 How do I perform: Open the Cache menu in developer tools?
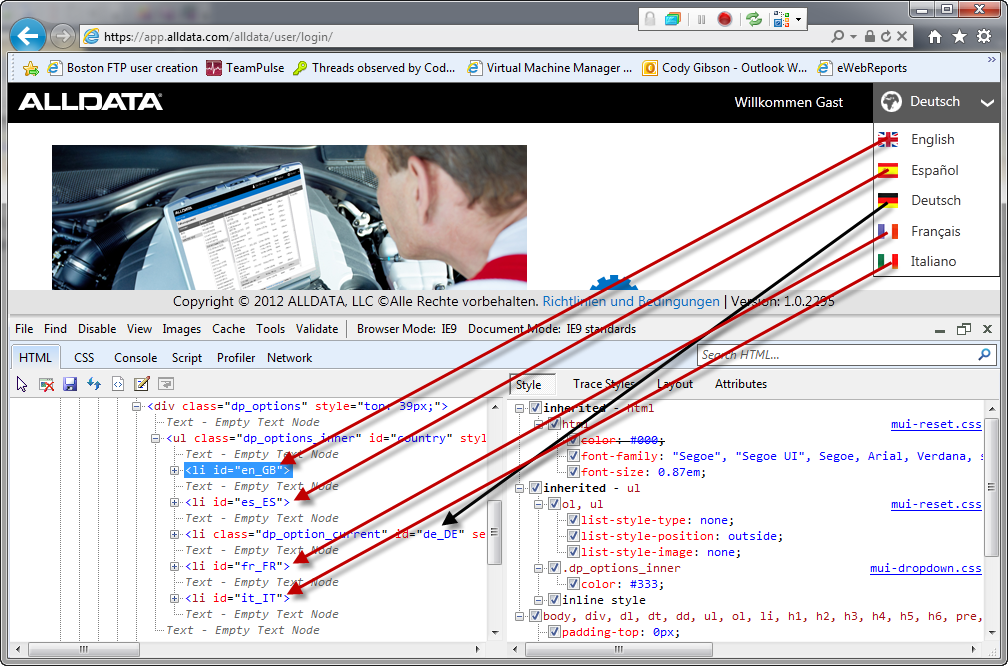(228, 328)
